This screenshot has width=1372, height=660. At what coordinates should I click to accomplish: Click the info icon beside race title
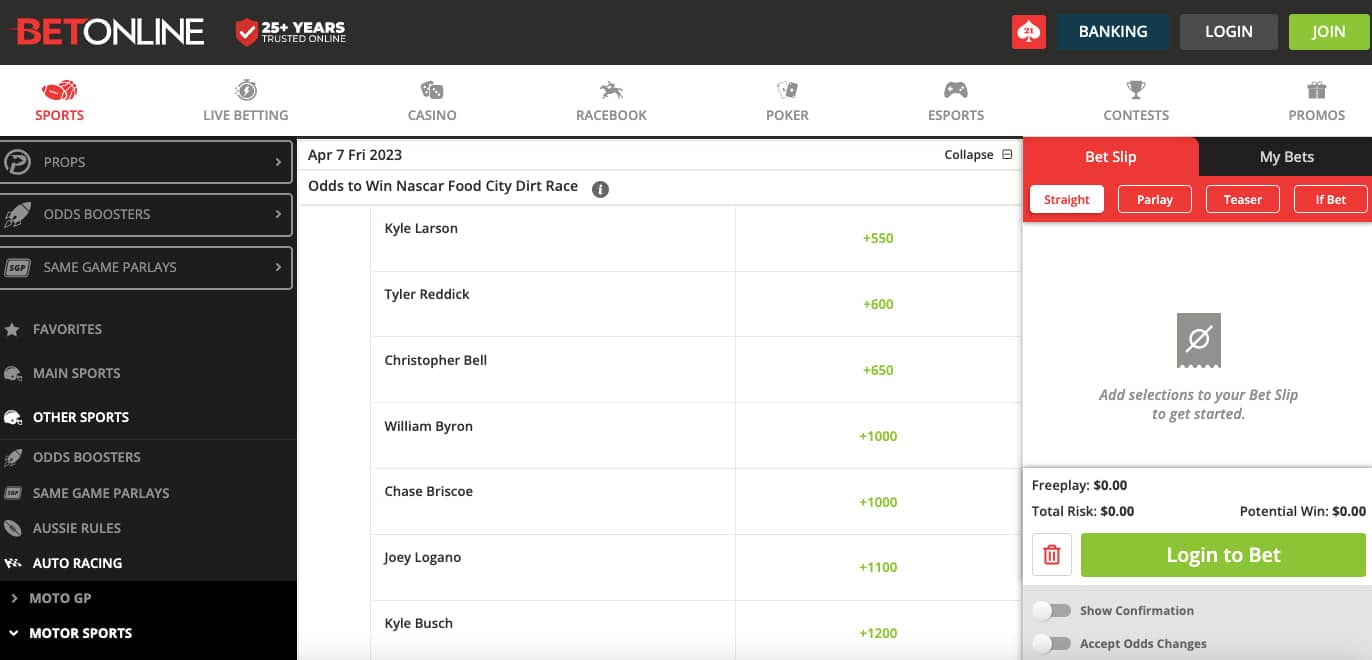point(600,188)
